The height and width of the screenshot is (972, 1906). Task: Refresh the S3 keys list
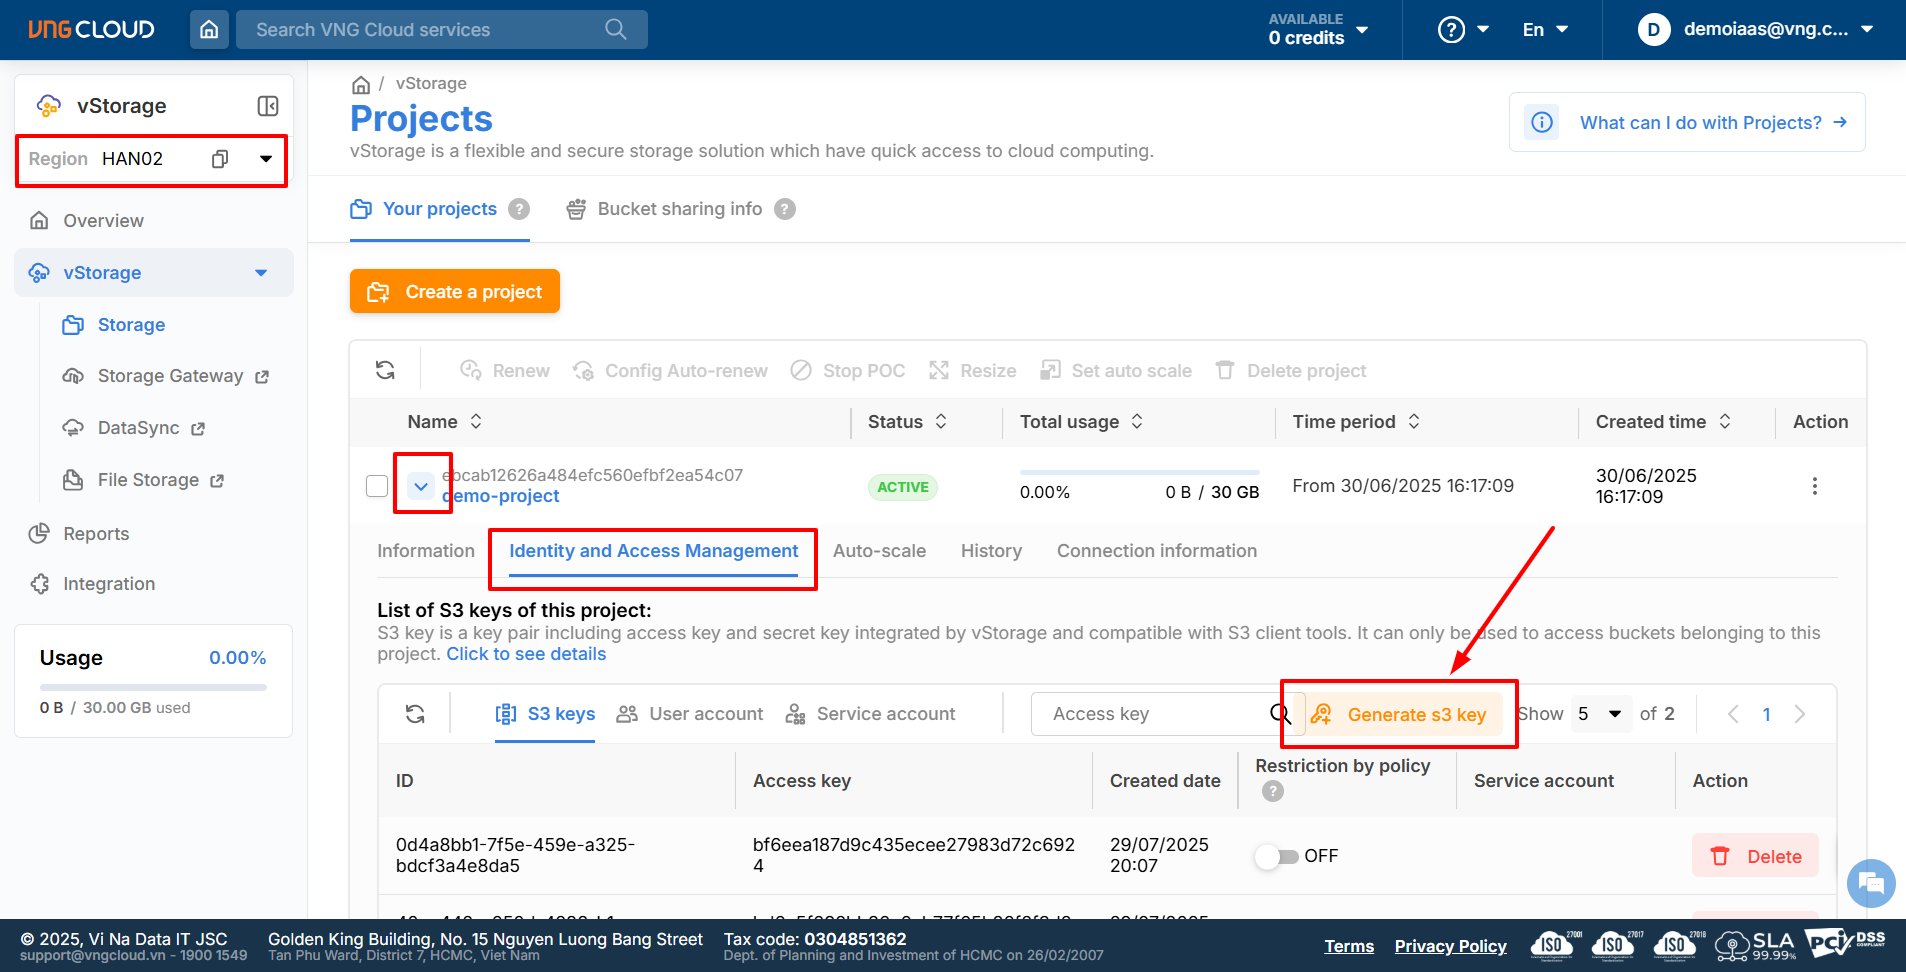[x=415, y=714]
